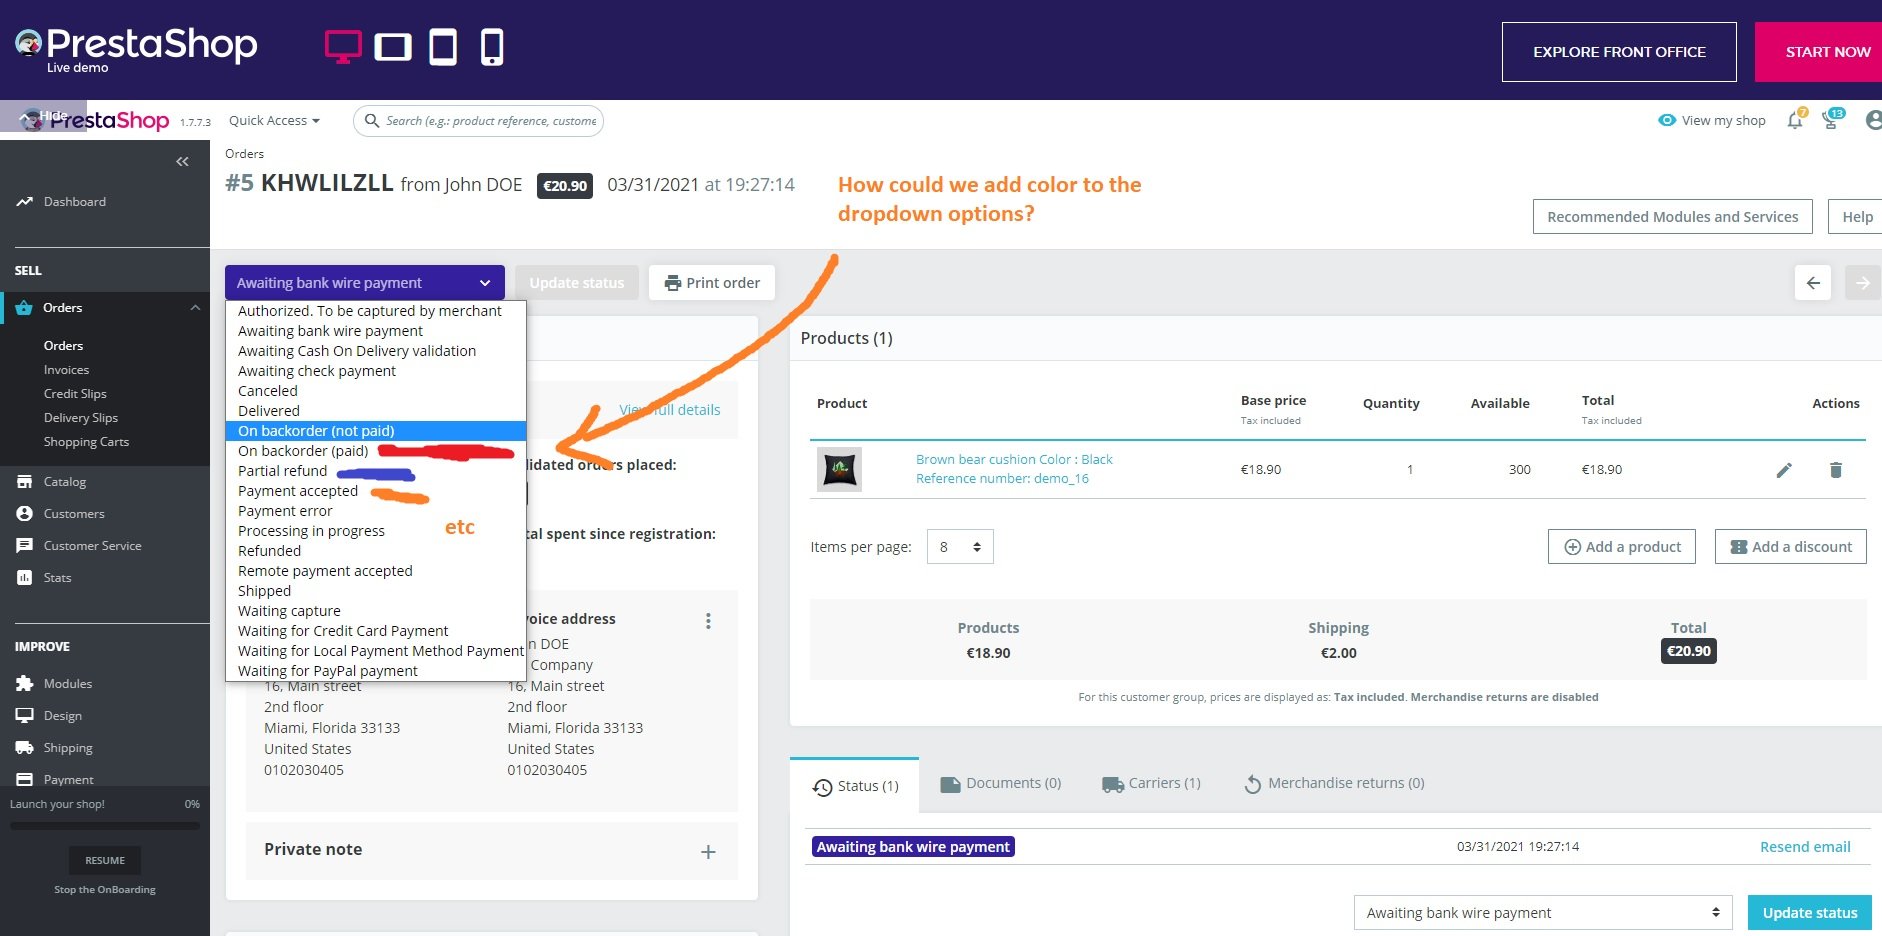Screen dimensions: 1882x936
Task: Collapse the sidebar with double chevron
Action: tap(182, 161)
